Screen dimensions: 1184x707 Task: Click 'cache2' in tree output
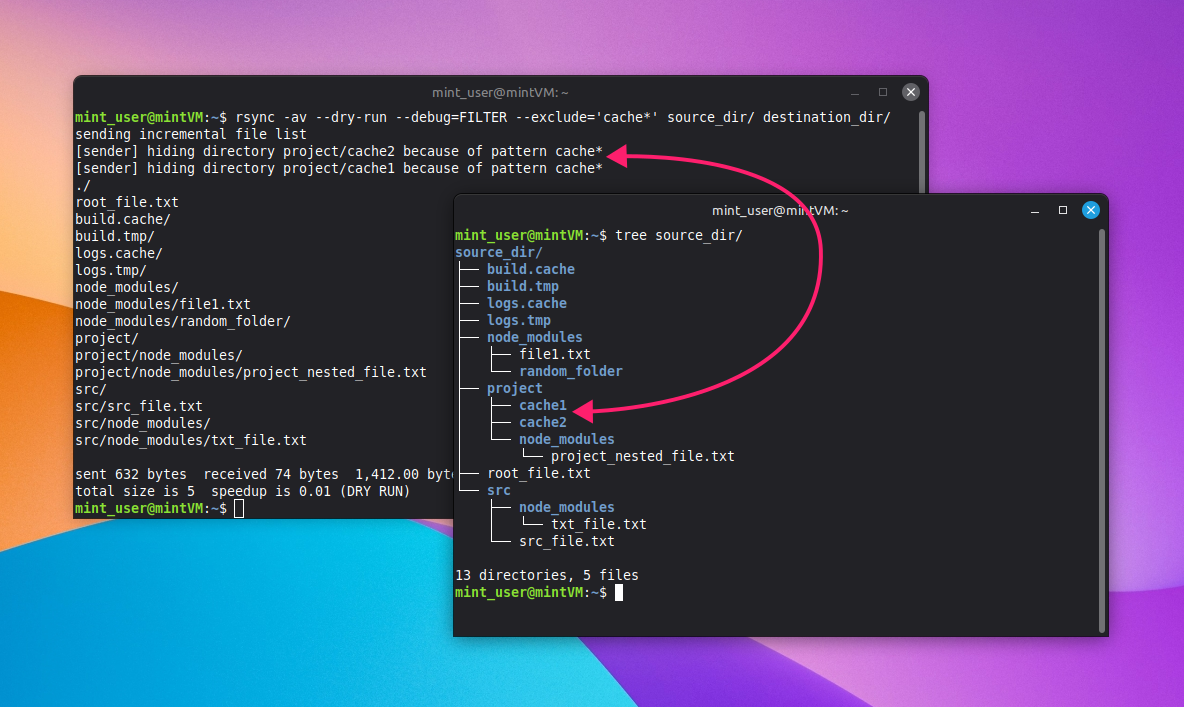[x=543, y=422]
